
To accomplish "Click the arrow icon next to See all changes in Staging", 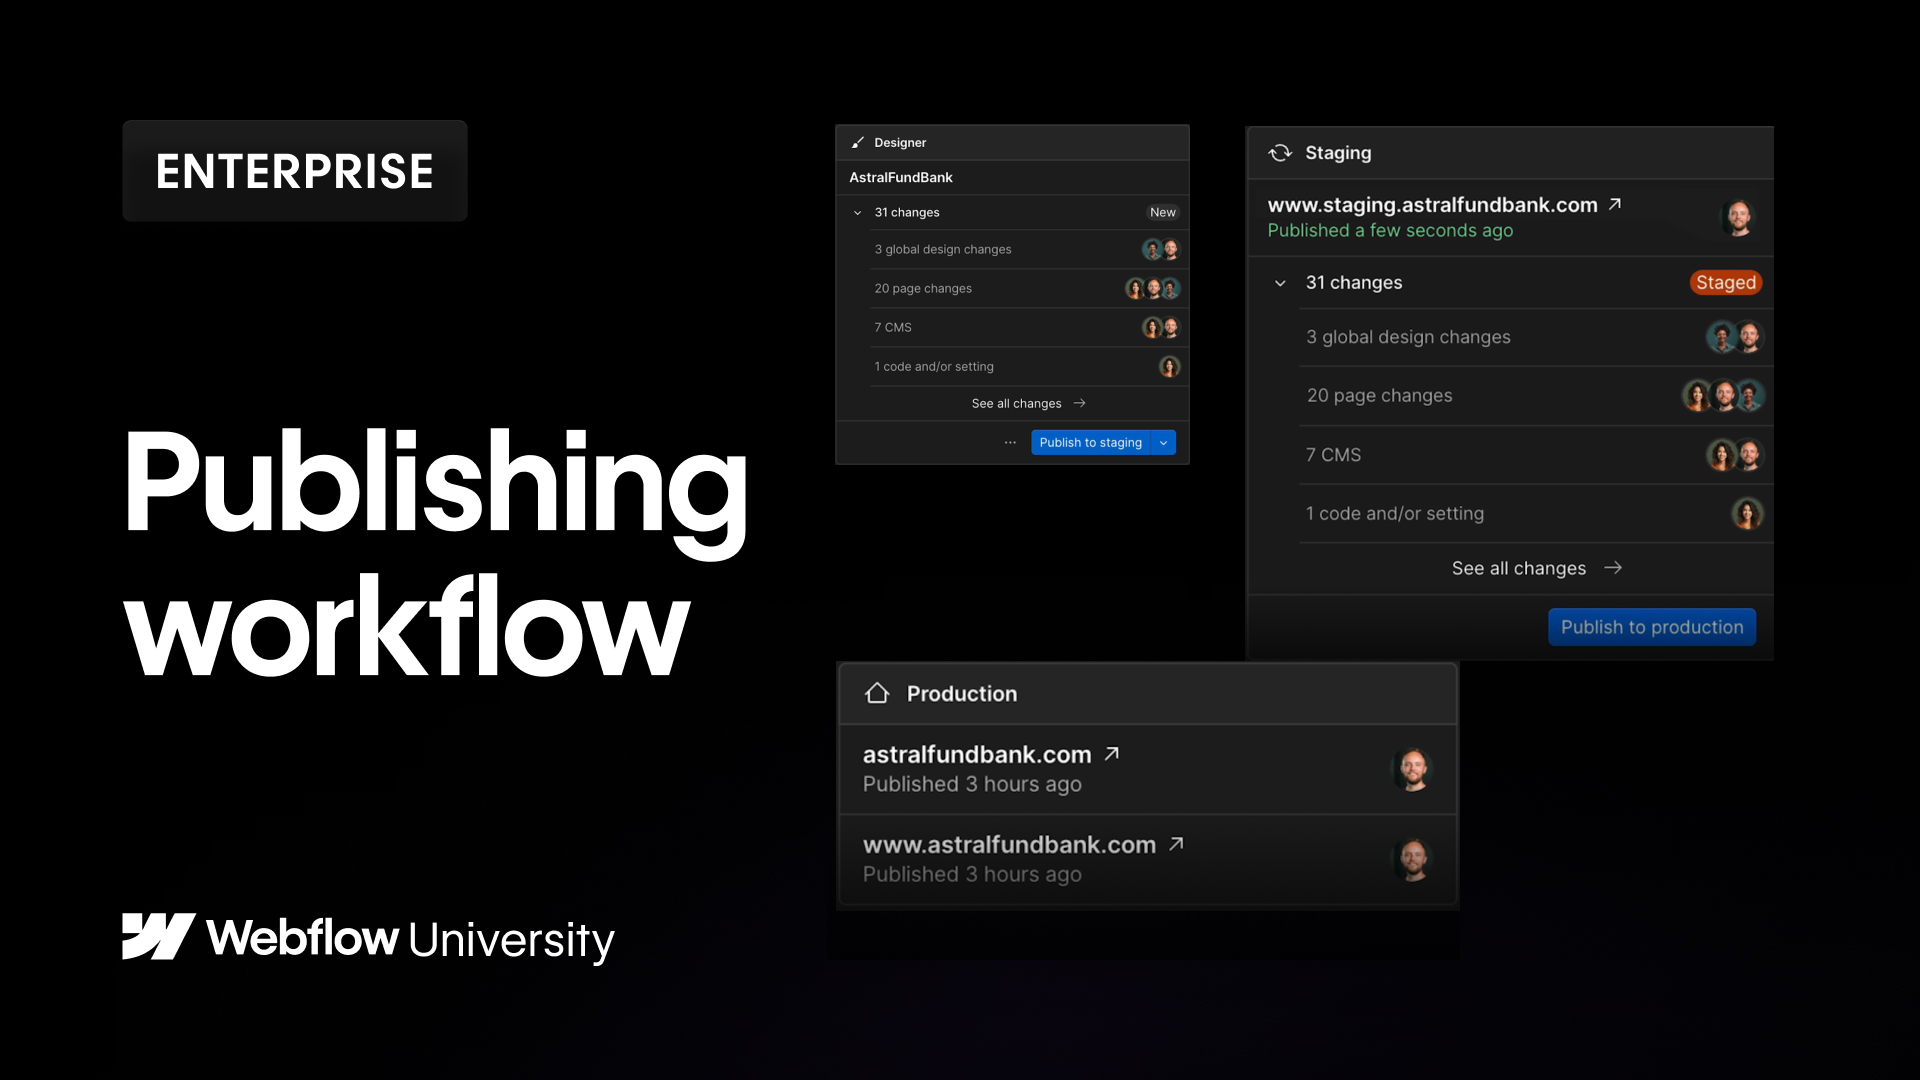I will point(1613,567).
